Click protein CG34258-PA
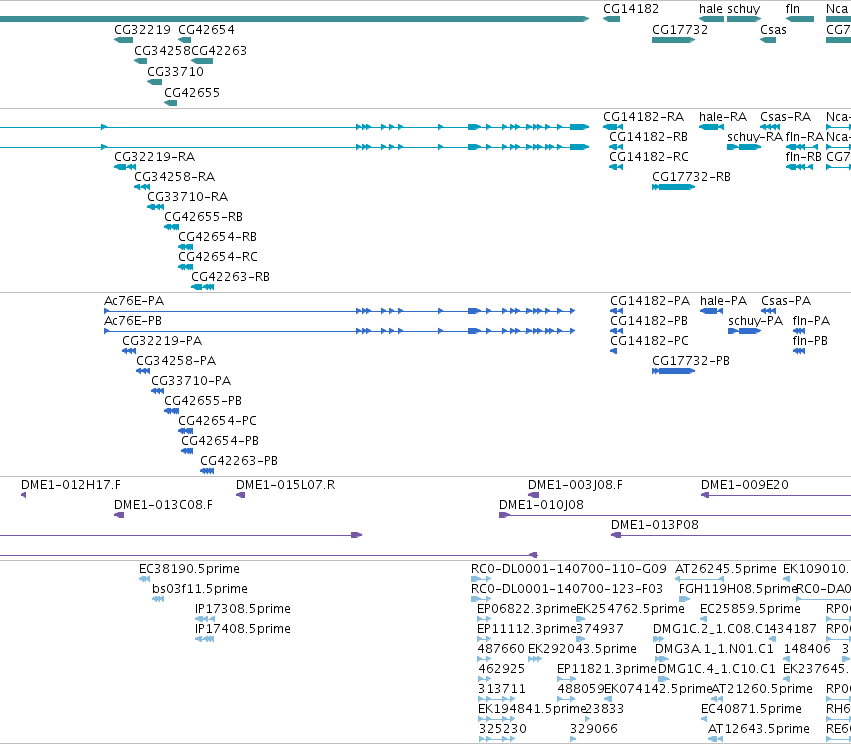The width and height of the screenshot is (851, 744). tap(176, 361)
